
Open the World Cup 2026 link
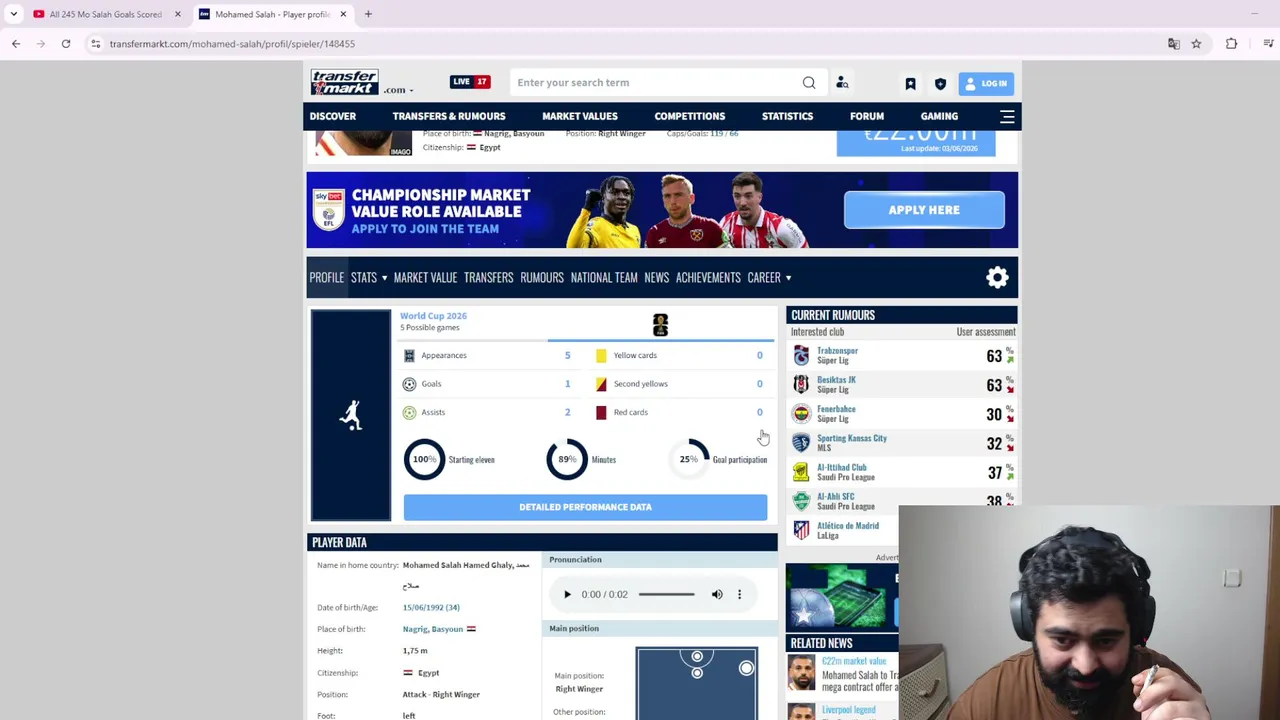point(433,316)
